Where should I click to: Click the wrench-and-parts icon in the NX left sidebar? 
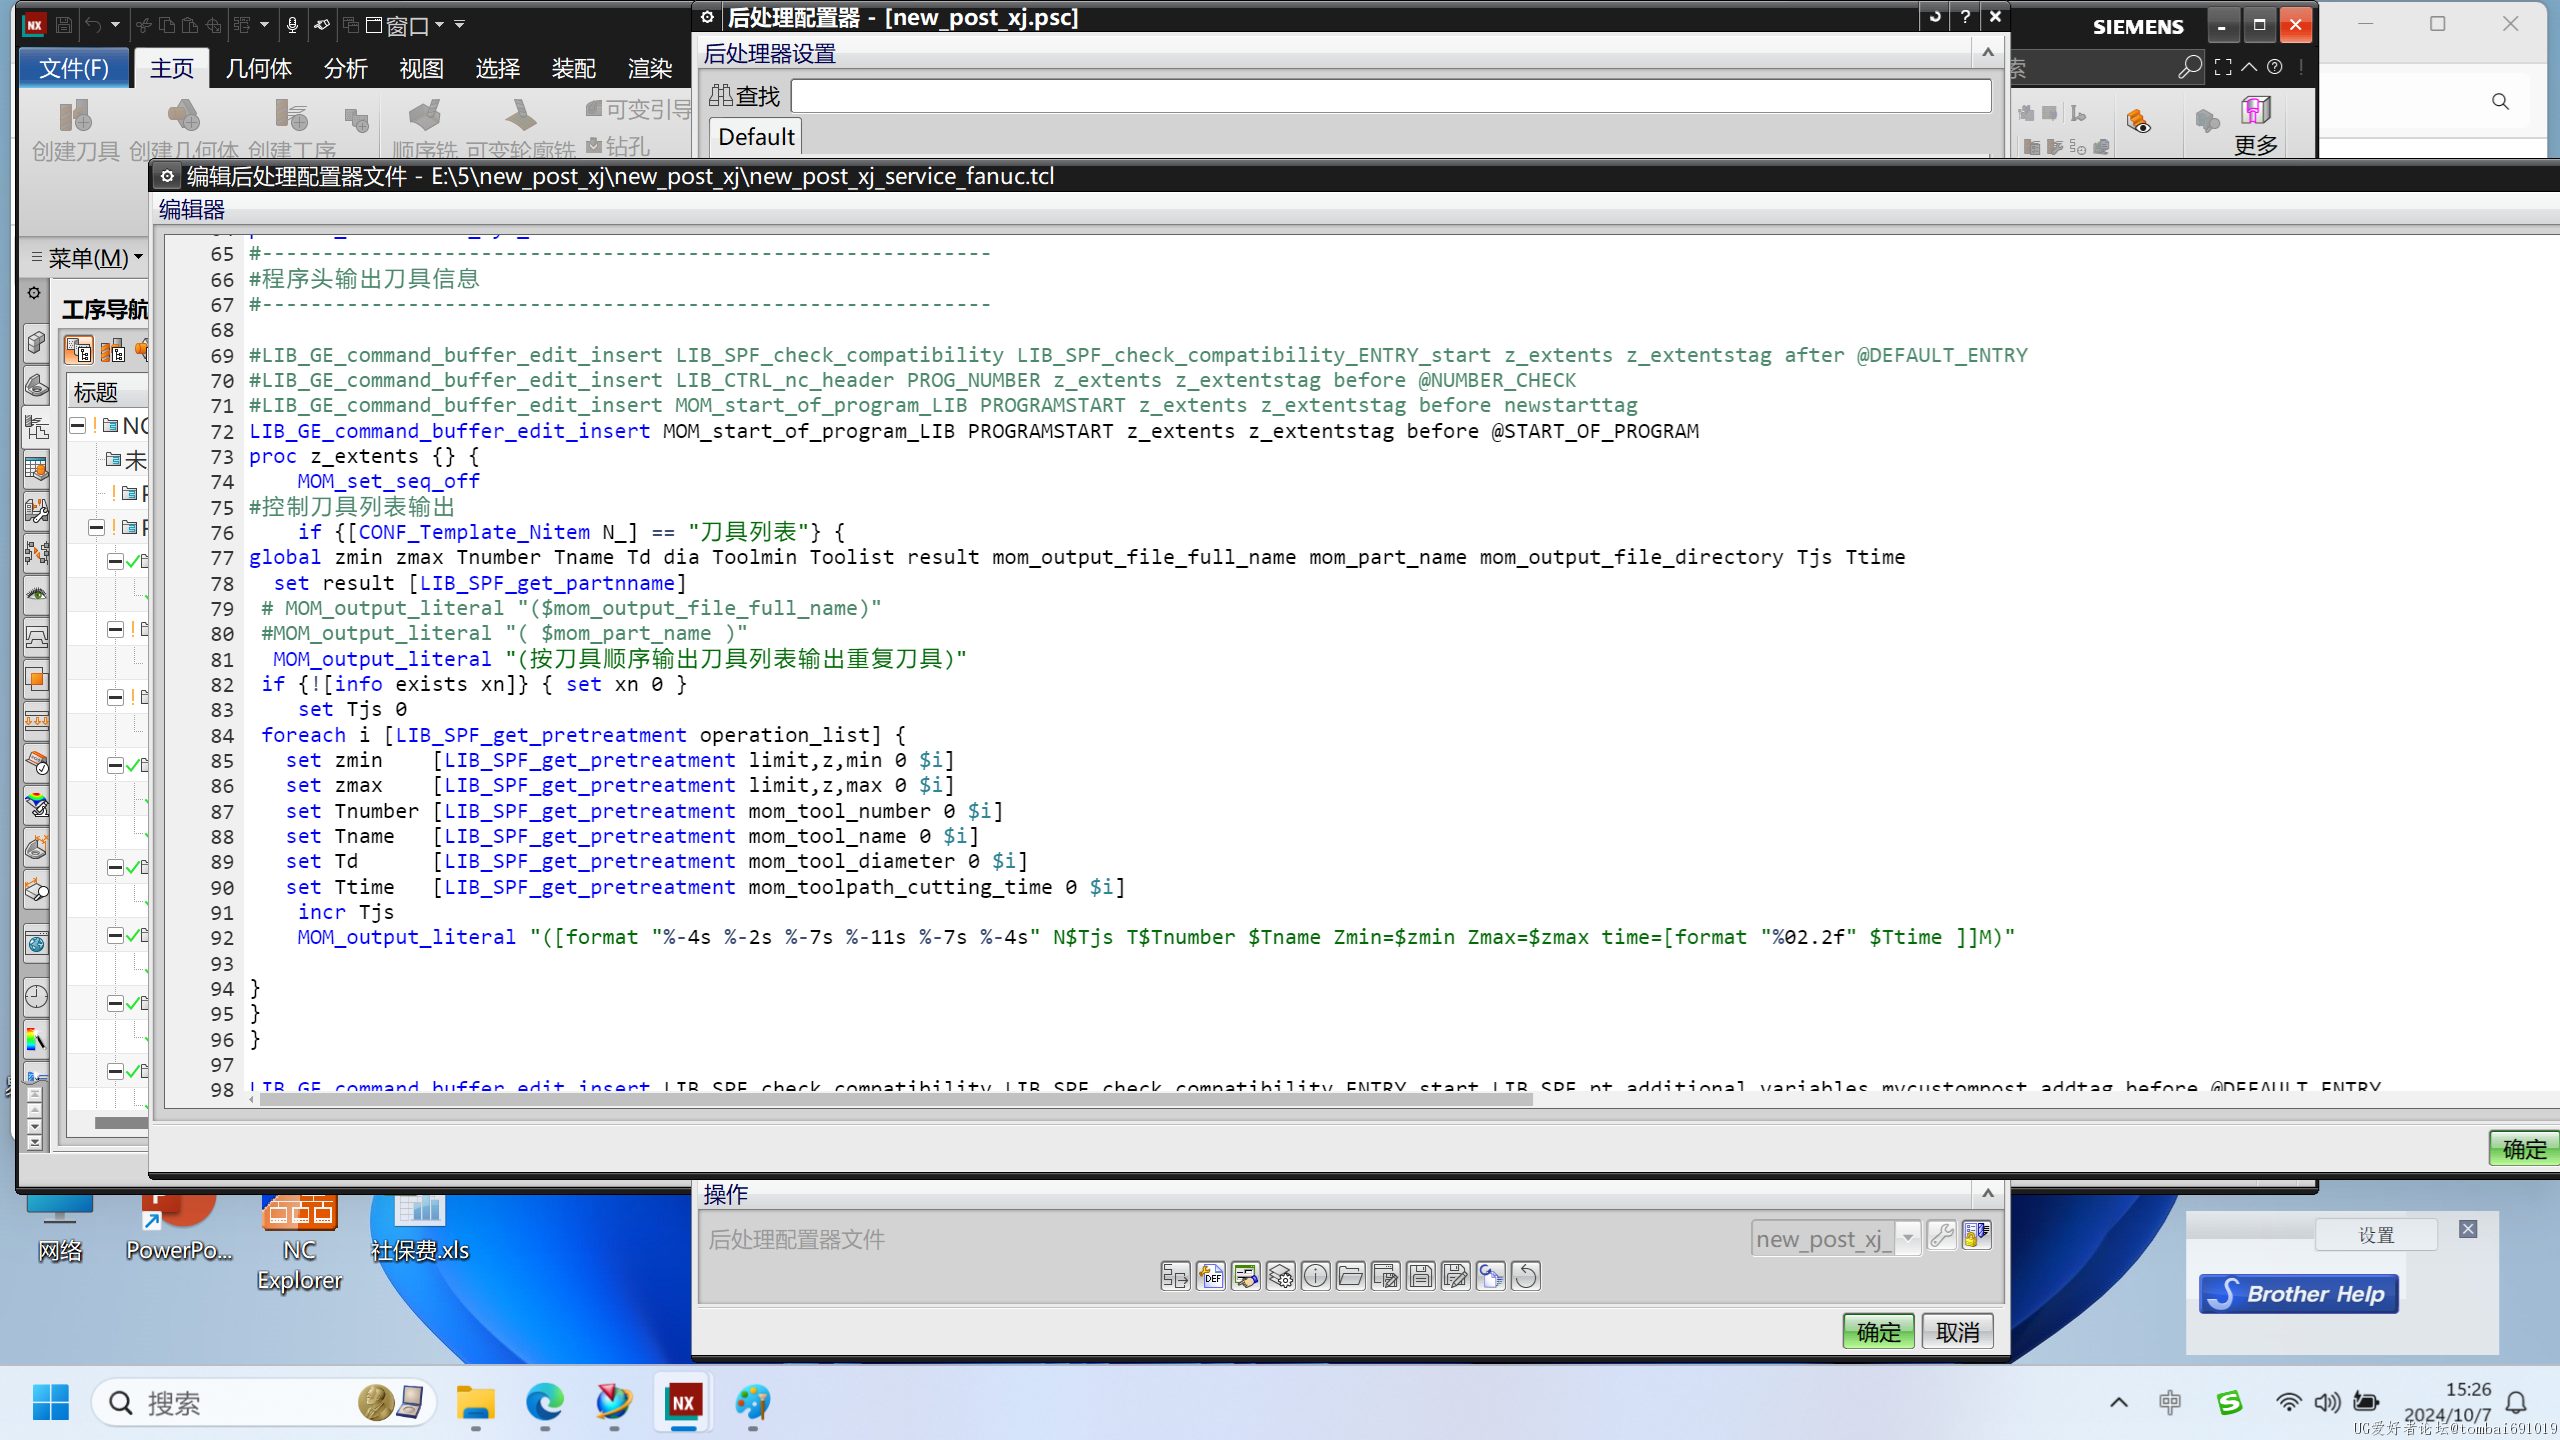36,511
